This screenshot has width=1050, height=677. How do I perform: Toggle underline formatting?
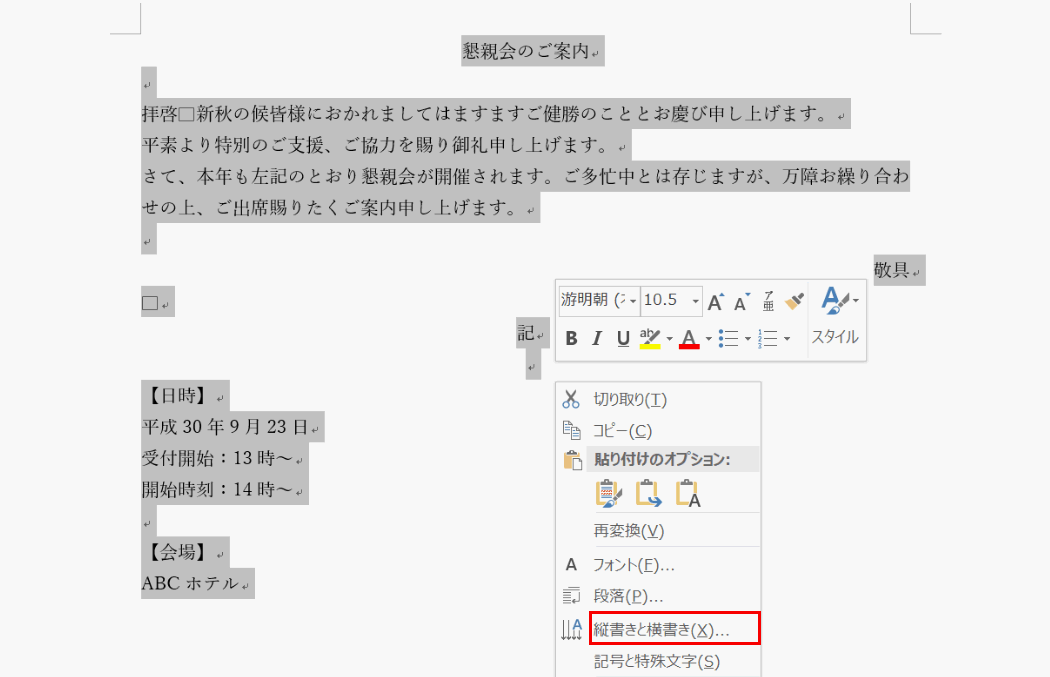pos(621,338)
